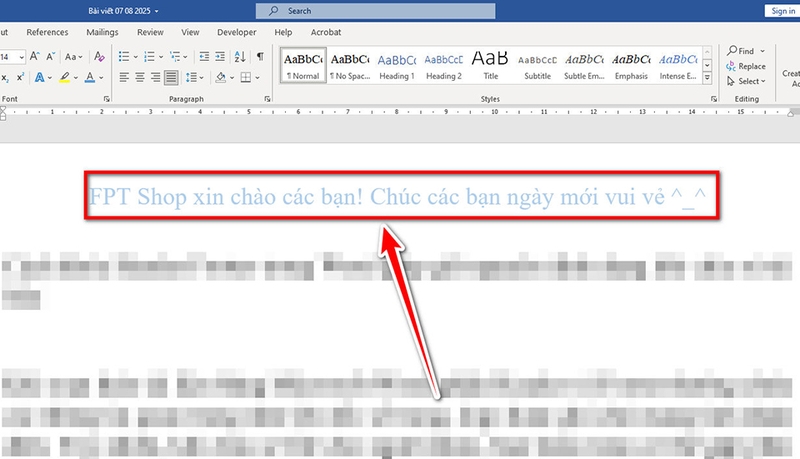Open Paragraph settings dialog launcher
The height and width of the screenshot is (459, 800).
tap(267, 99)
